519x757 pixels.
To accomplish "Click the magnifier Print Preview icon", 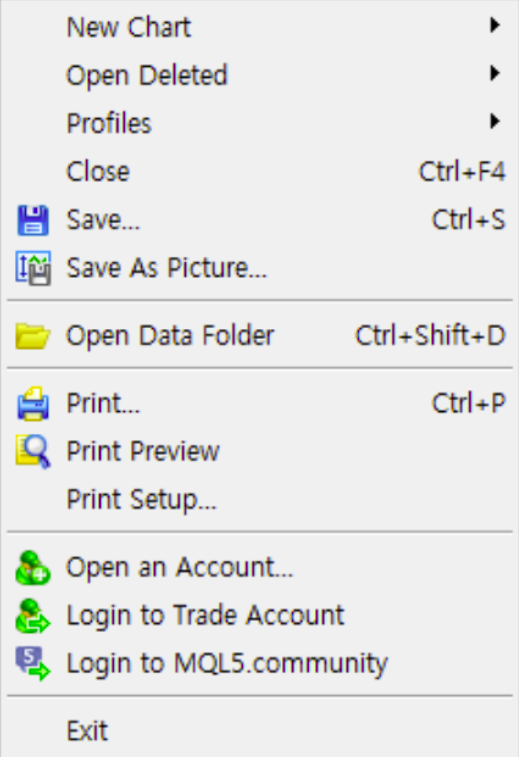I will (33, 452).
